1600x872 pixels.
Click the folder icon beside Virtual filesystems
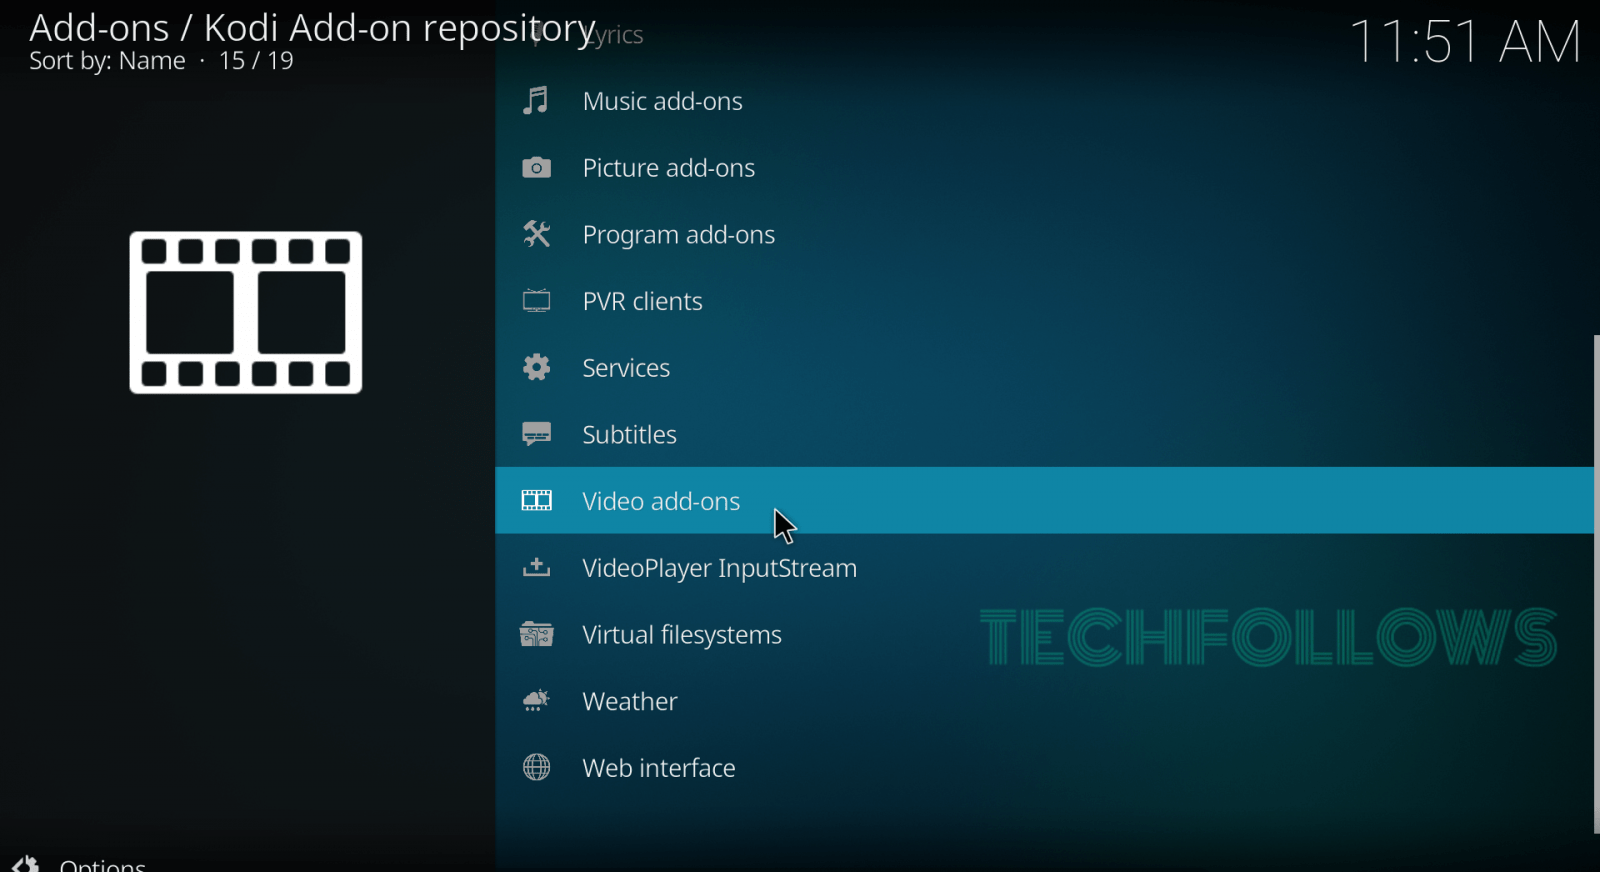click(536, 634)
